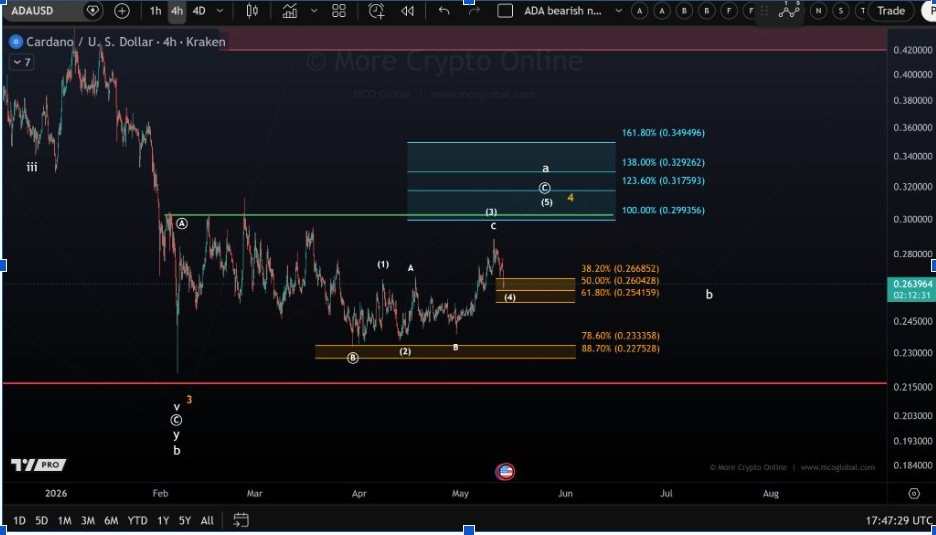Add a symbol with the plus circle icon

pyautogui.click(x=122, y=11)
